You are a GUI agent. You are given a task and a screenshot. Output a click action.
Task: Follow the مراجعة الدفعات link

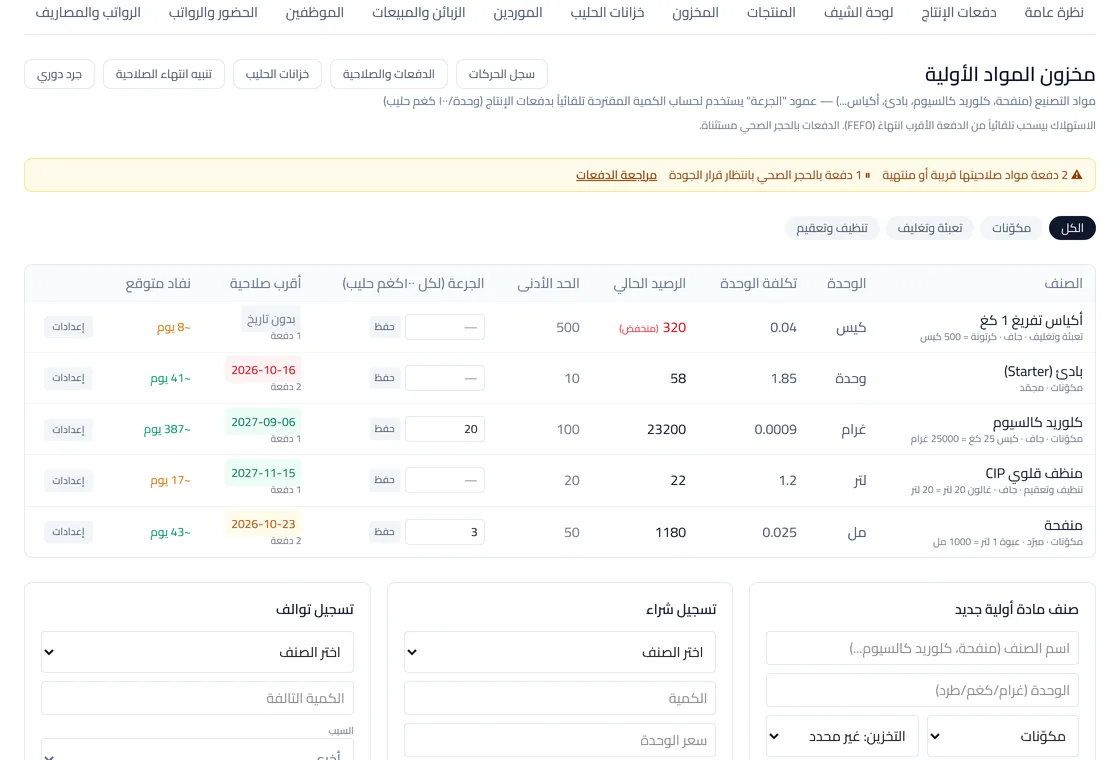coord(616,175)
